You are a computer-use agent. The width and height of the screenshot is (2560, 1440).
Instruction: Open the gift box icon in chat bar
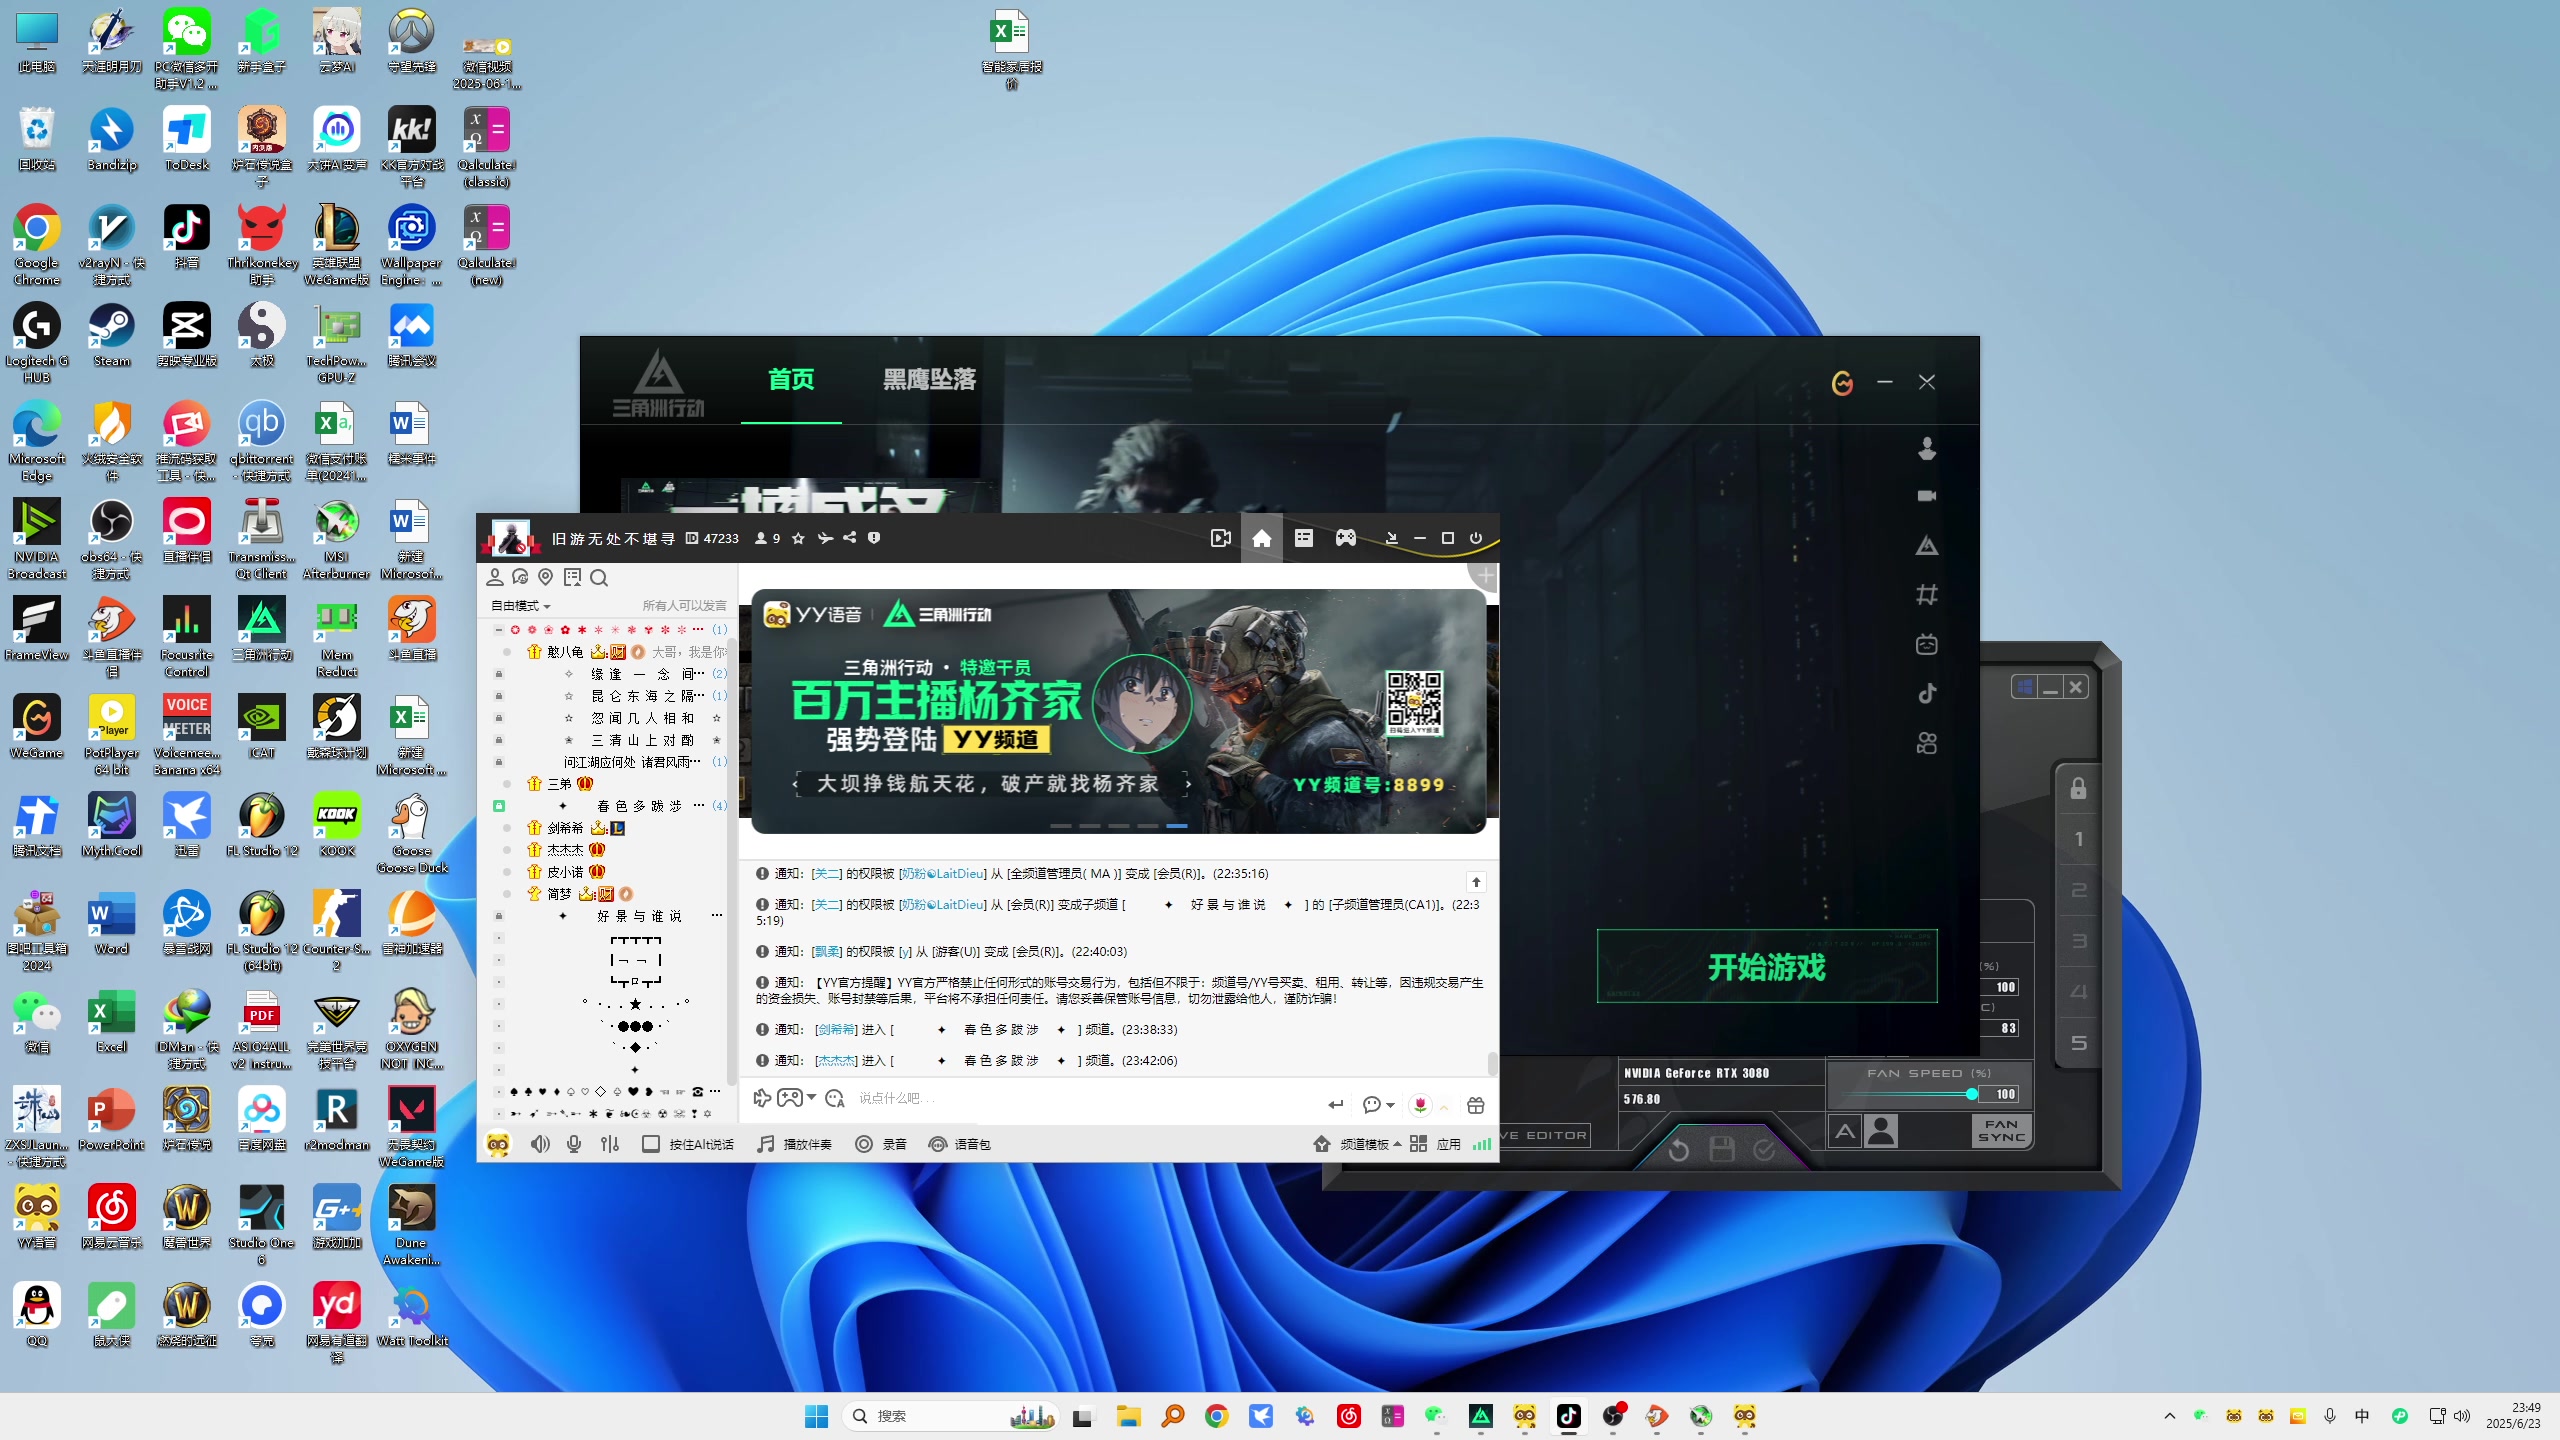tap(1476, 1105)
